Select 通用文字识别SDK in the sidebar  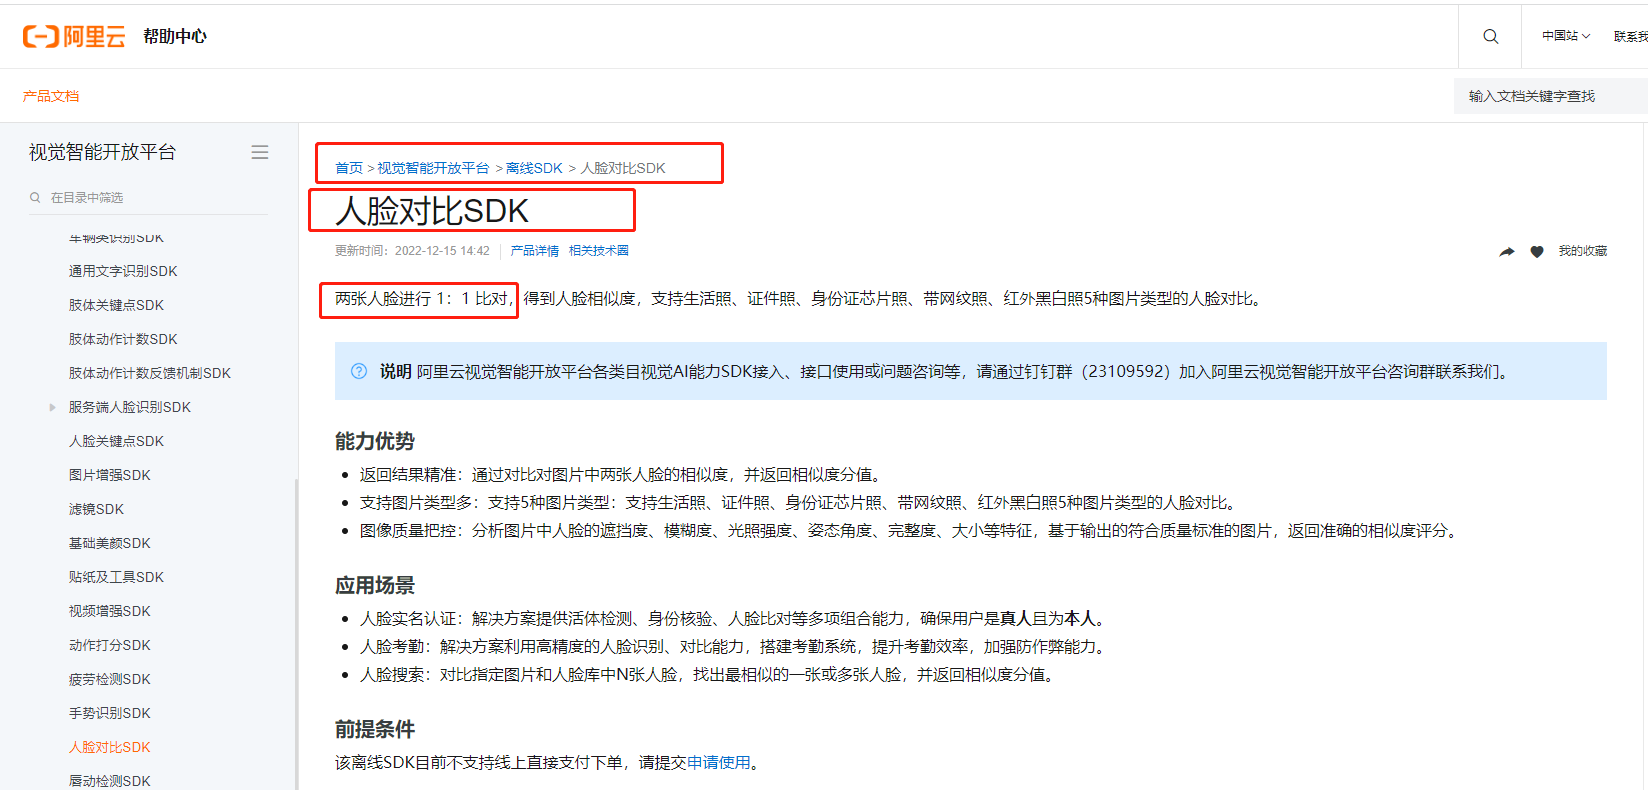click(x=123, y=271)
